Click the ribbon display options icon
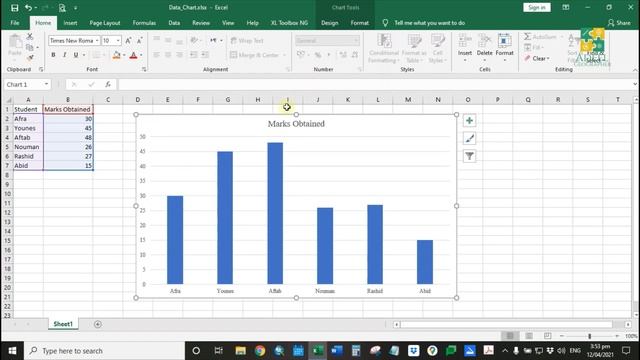Image resolution: width=640 pixels, height=360 pixels. pos(566,7)
